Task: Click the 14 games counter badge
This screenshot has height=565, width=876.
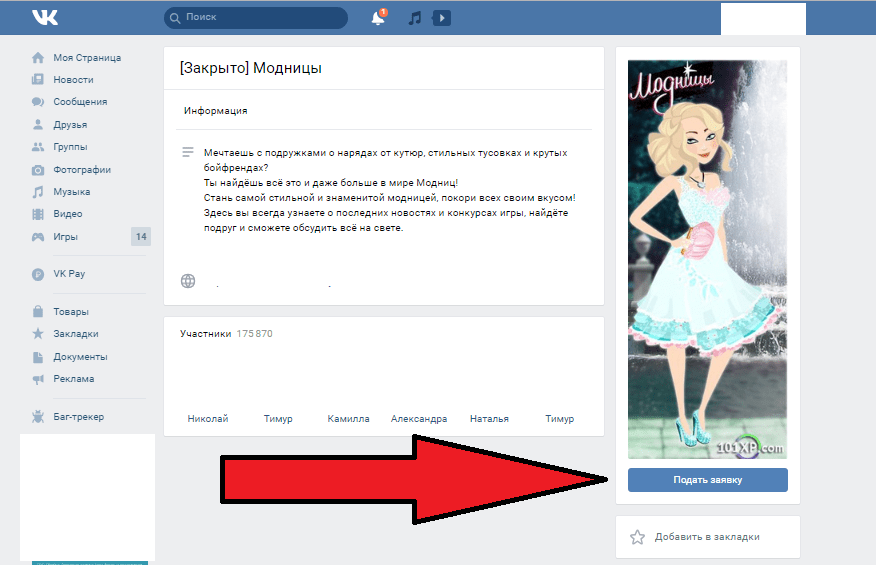Action: click(141, 236)
